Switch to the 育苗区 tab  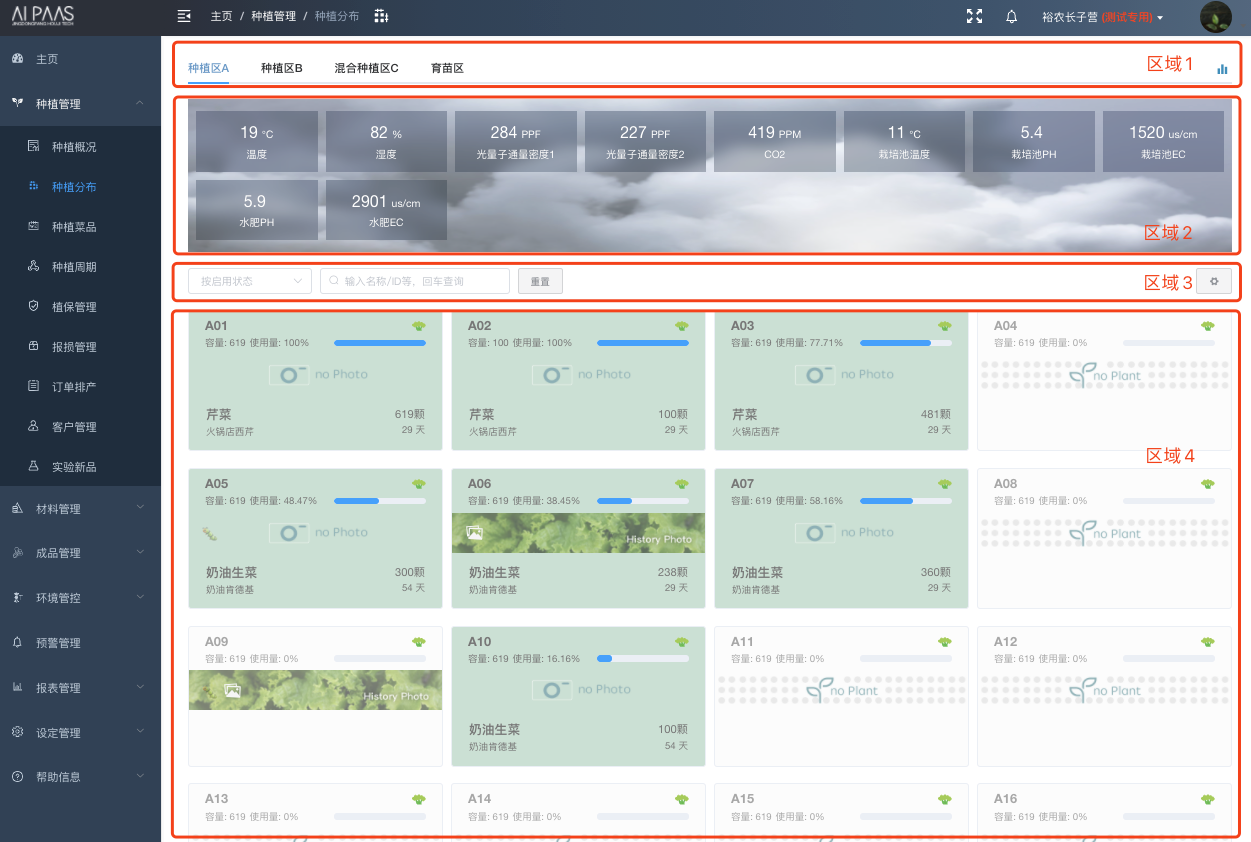coord(447,69)
